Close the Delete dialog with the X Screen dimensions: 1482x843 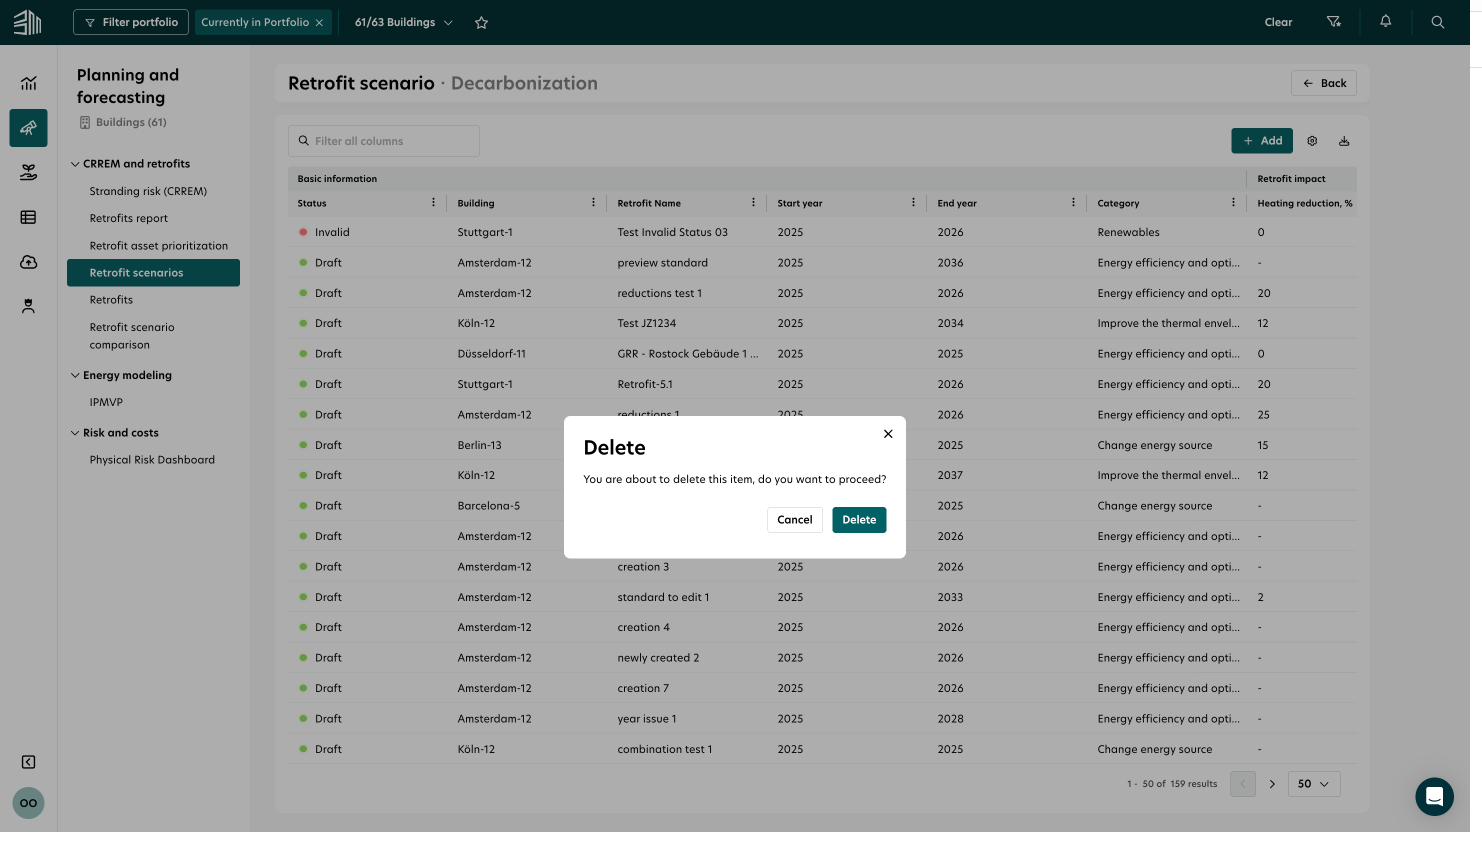888,434
